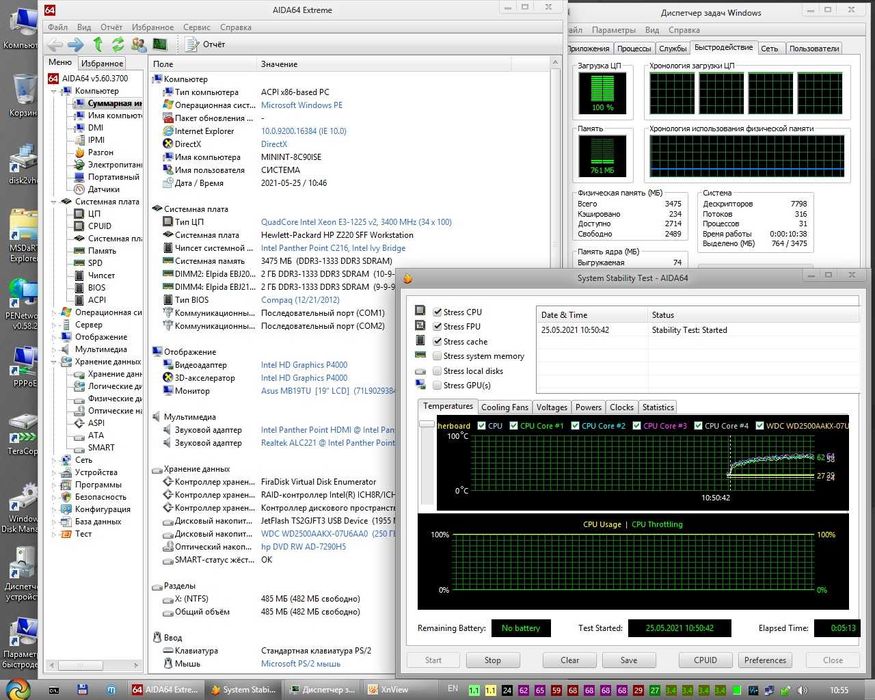The width and height of the screenshot is (875, 700).
Task: Switch to the Cooling Fans tab
Action: point(504,407)
